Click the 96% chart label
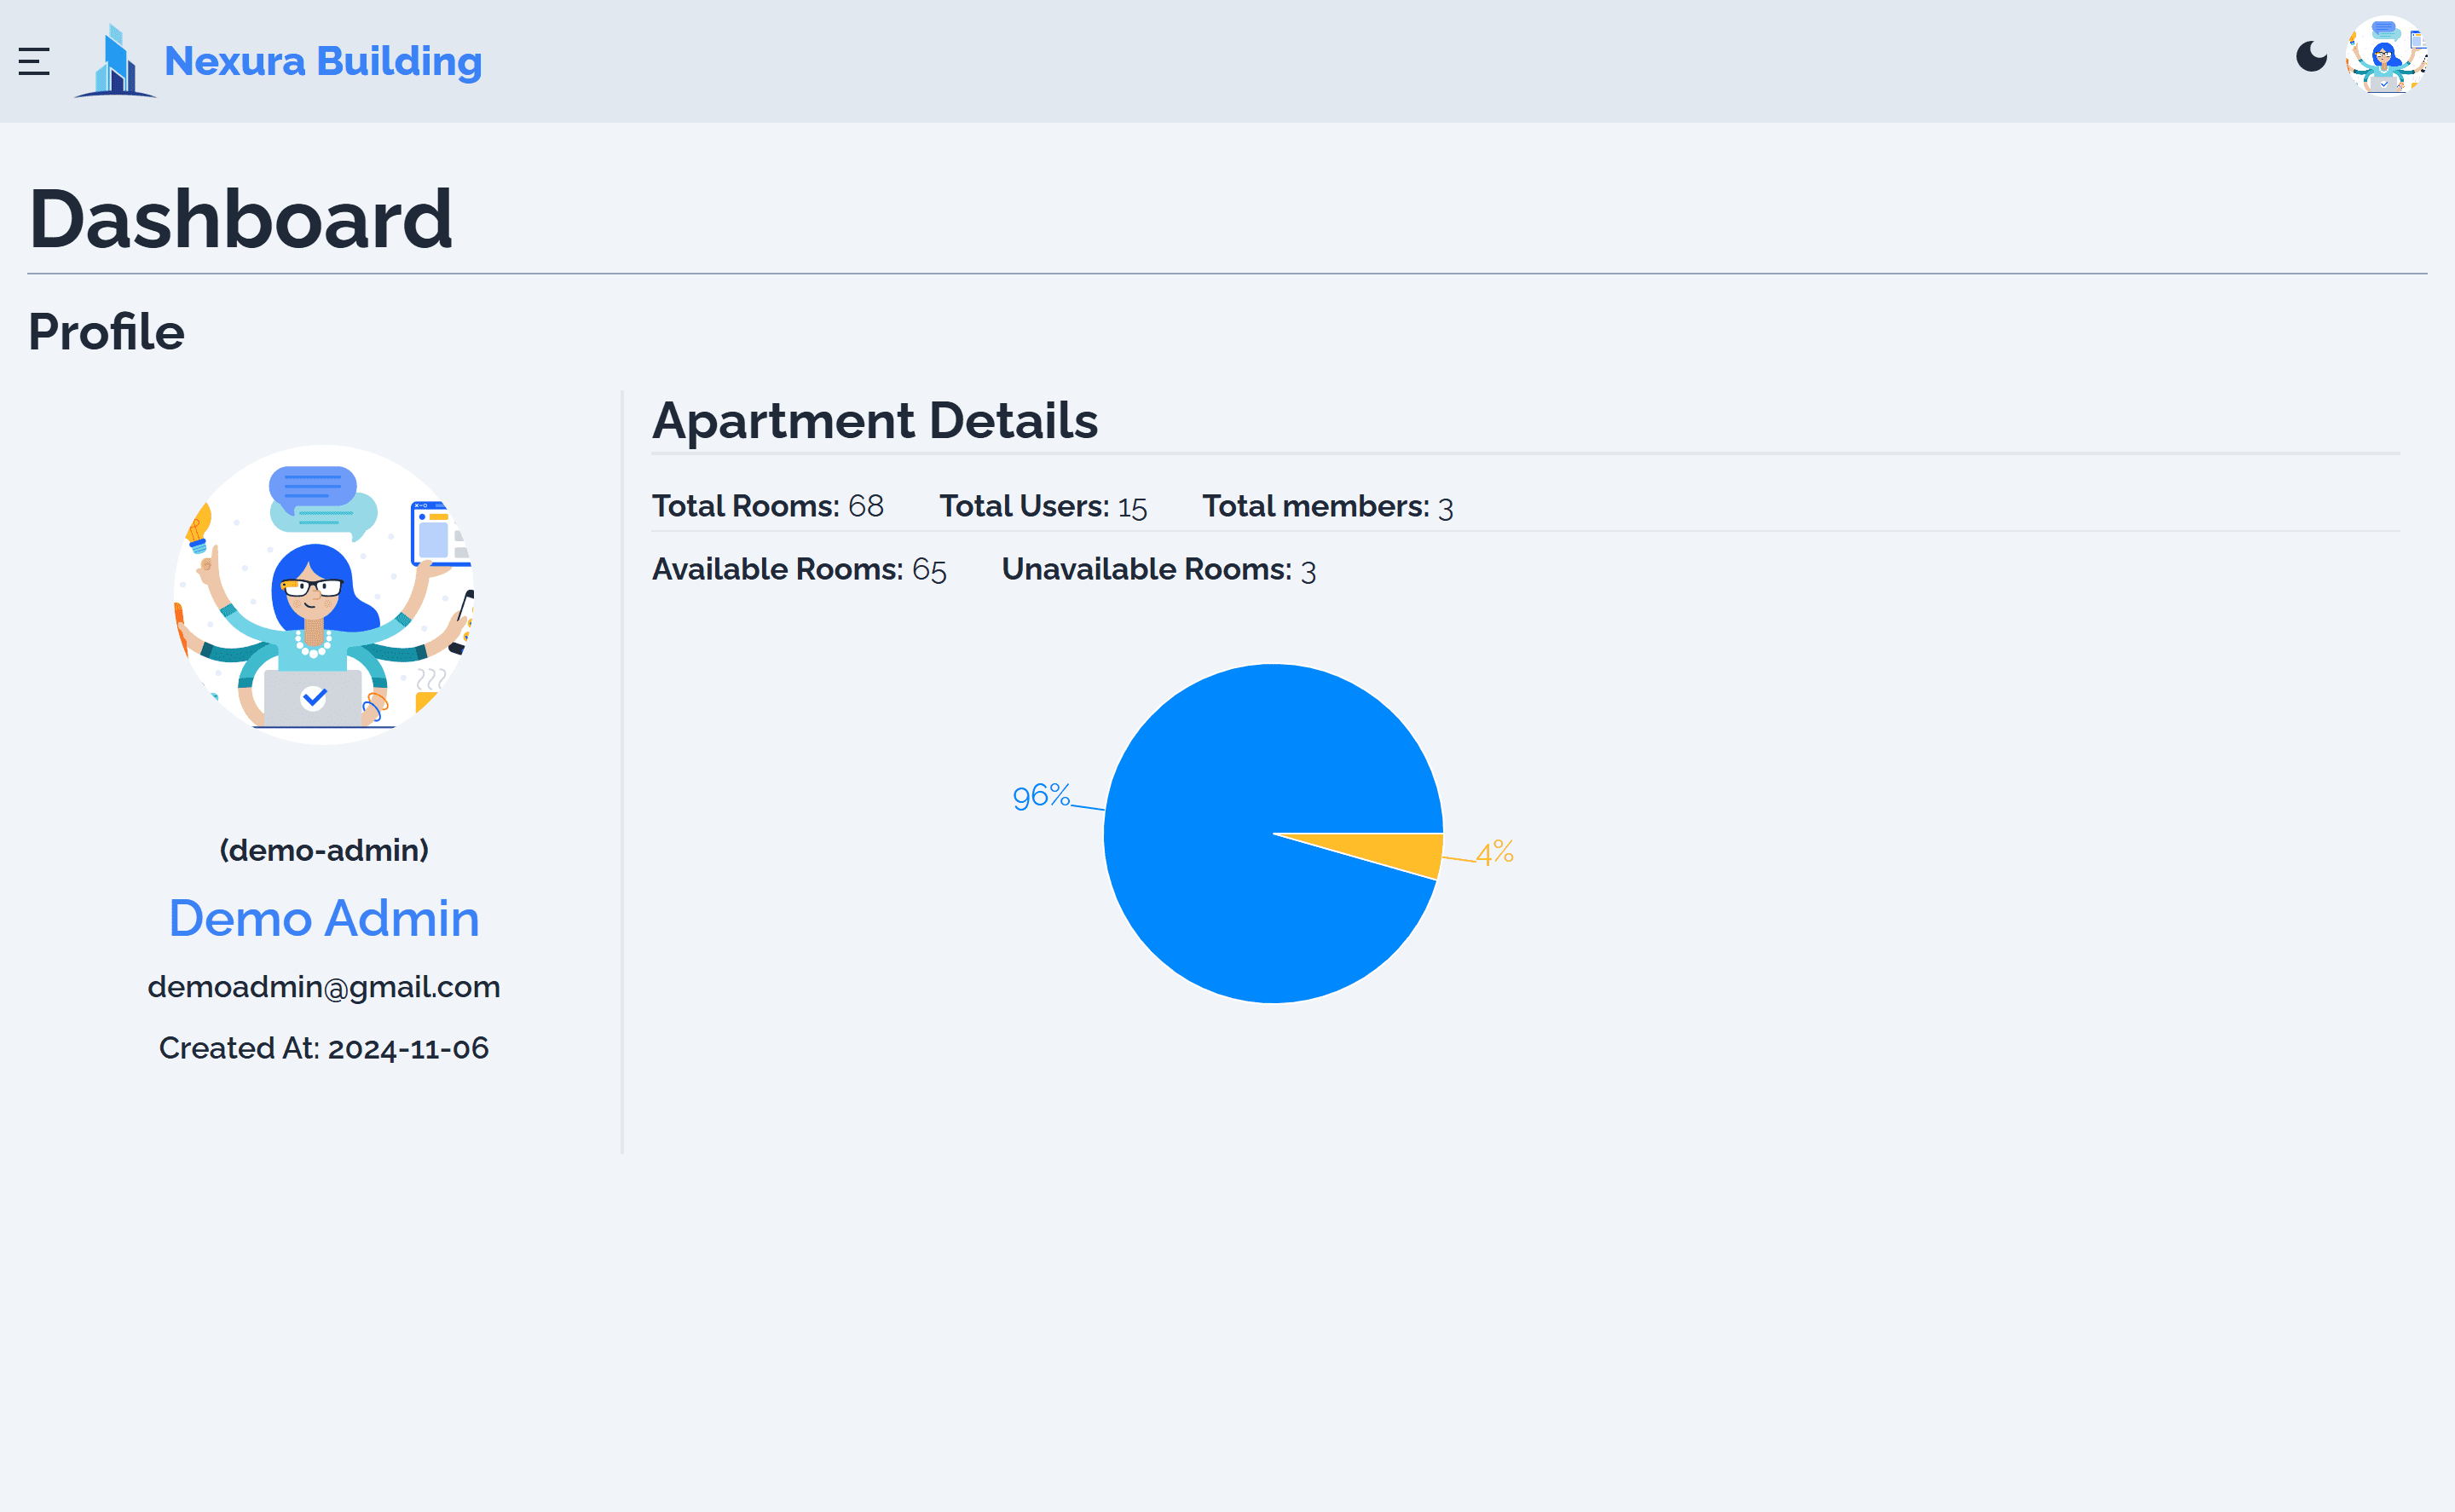This screenshot has height=1512, width=2455. pyautogui.click(x=1041, y=796)
